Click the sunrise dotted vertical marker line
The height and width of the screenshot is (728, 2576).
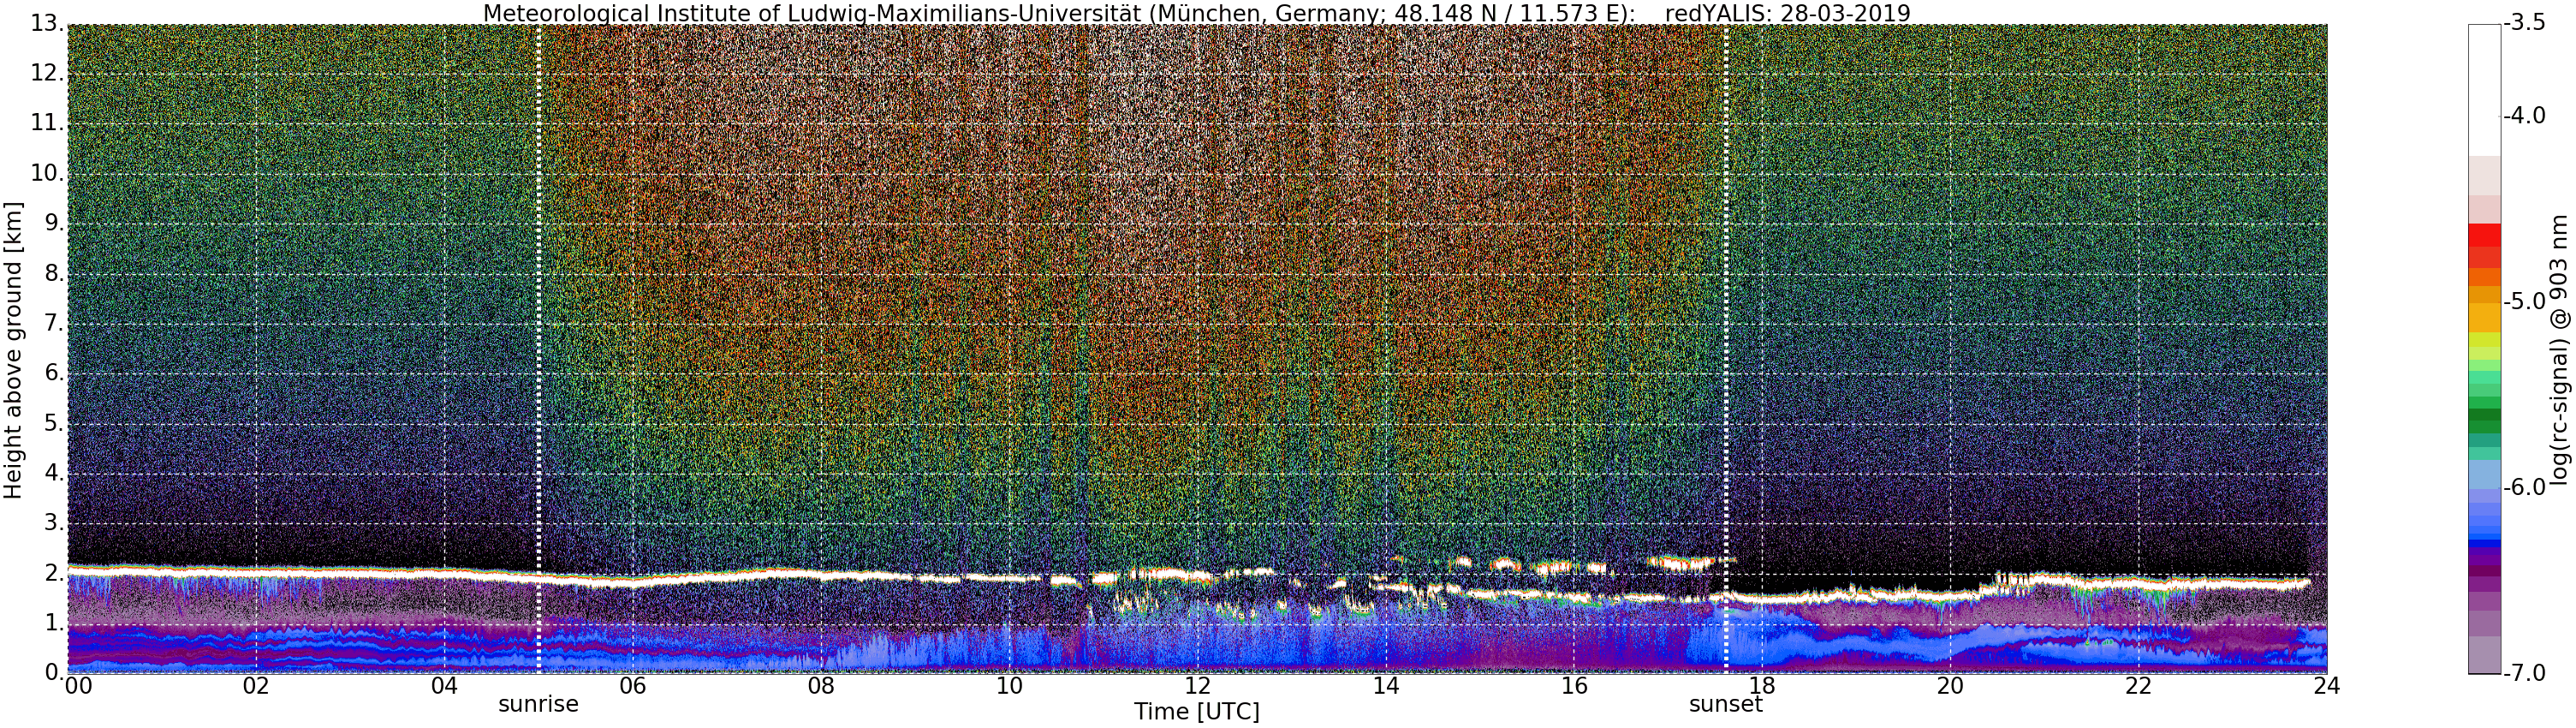(538, 348)
